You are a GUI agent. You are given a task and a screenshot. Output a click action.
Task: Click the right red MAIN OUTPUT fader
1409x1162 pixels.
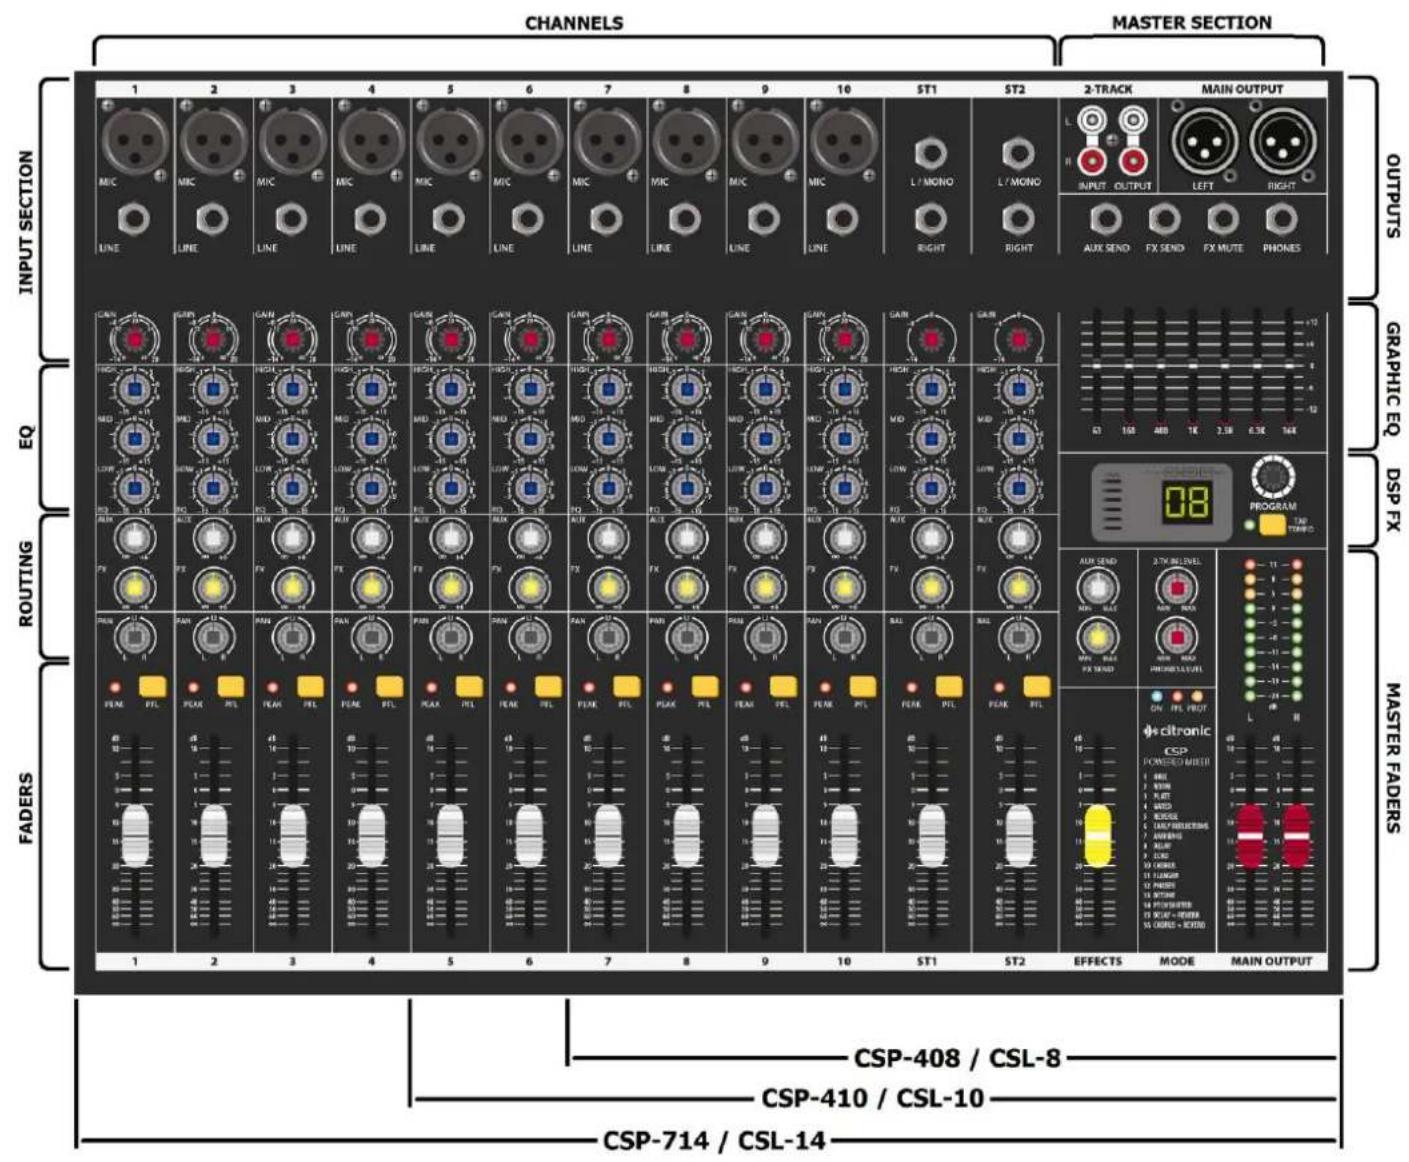1296,835
